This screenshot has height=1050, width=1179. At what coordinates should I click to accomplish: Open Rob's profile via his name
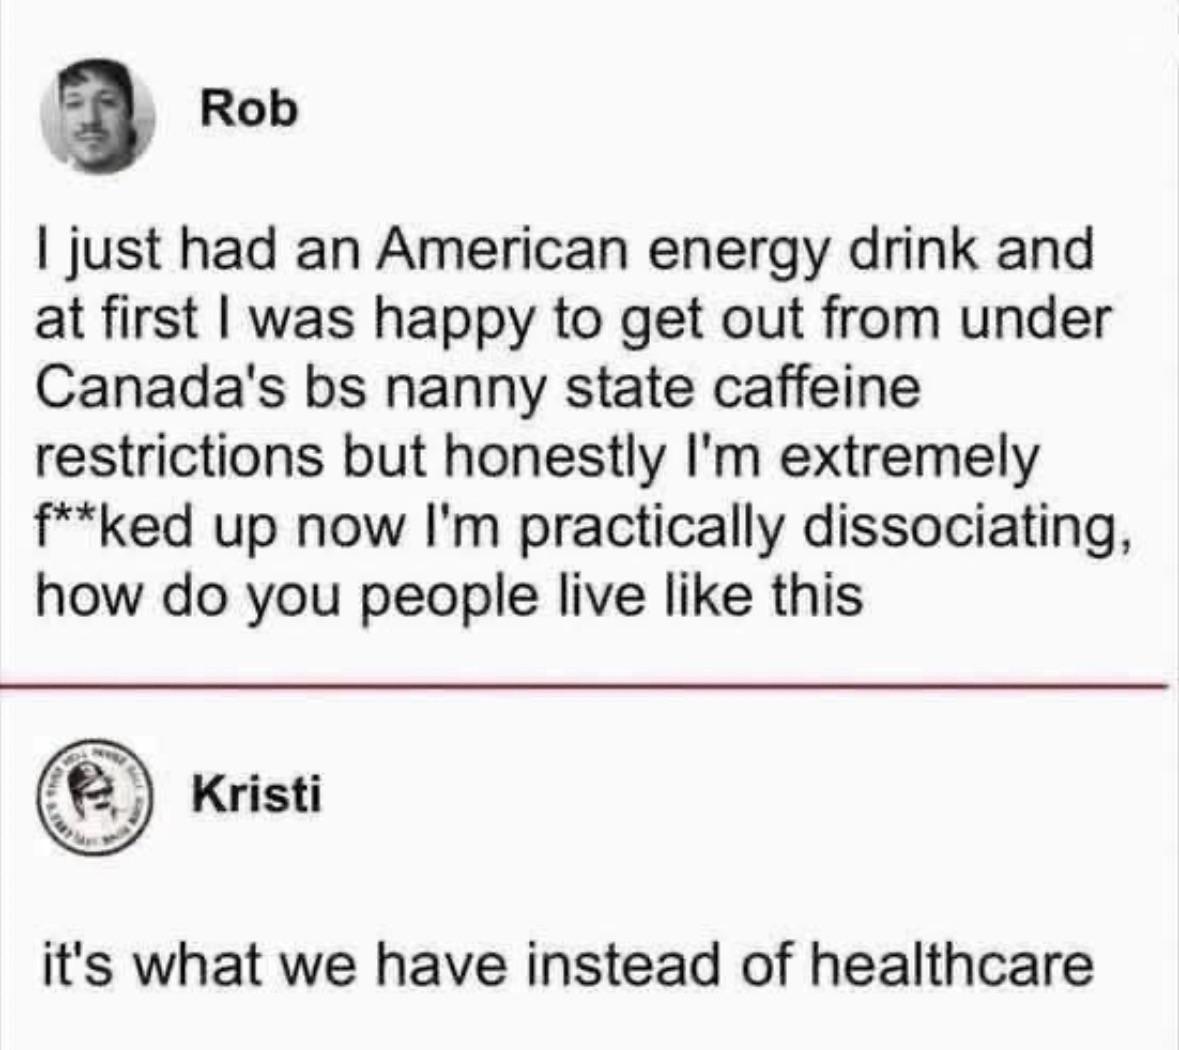click(x=249, y=108)
